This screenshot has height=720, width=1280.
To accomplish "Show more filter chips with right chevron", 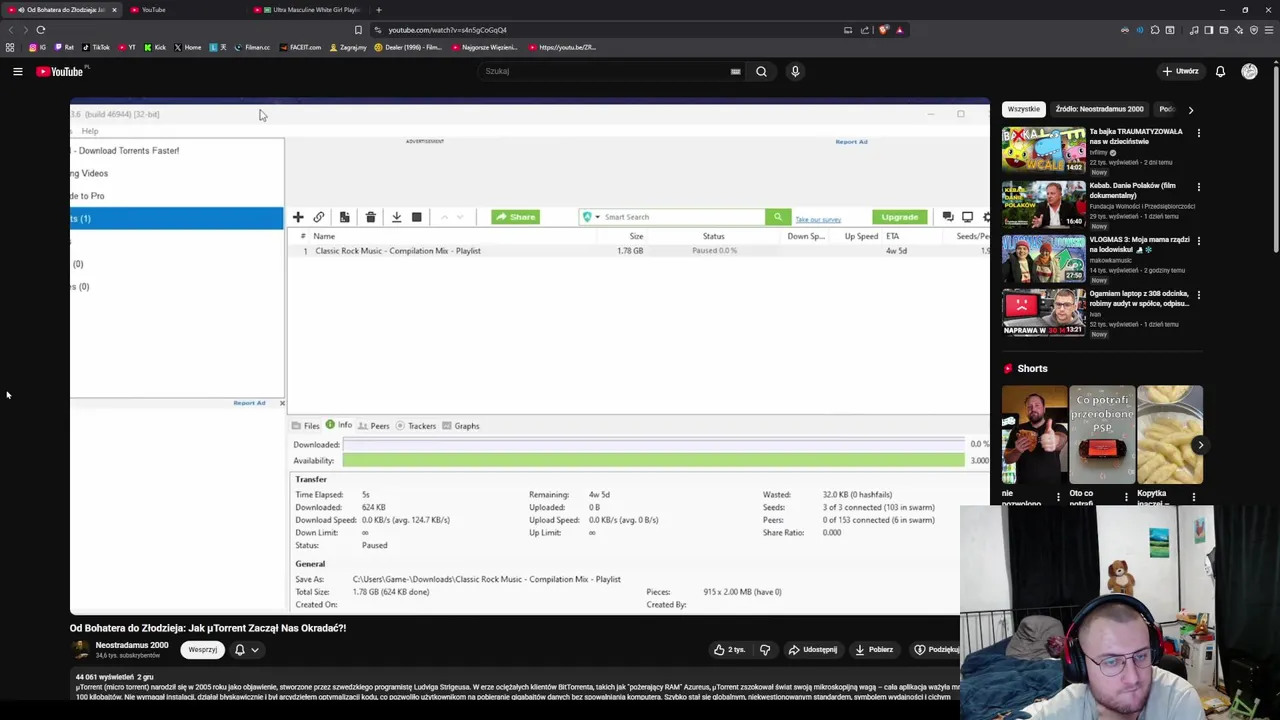I will [1190, 109].
